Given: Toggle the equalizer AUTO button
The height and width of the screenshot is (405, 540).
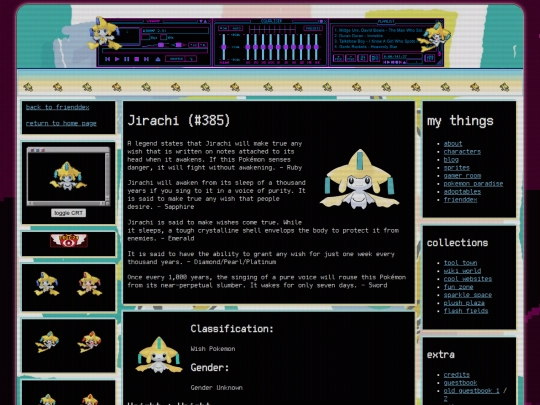Looking at the screenshot, I should pyautogui.click(x=236, y=28).
